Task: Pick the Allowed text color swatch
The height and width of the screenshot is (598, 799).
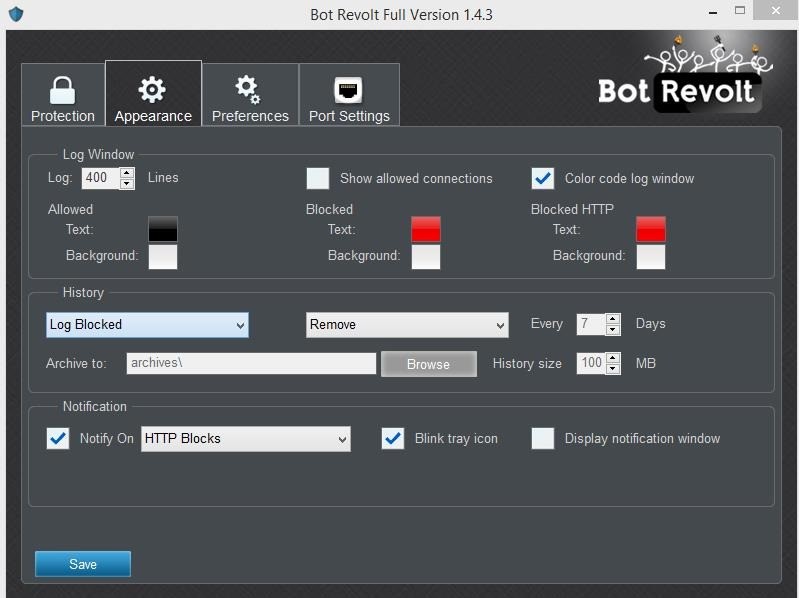Action: point(163,229)
